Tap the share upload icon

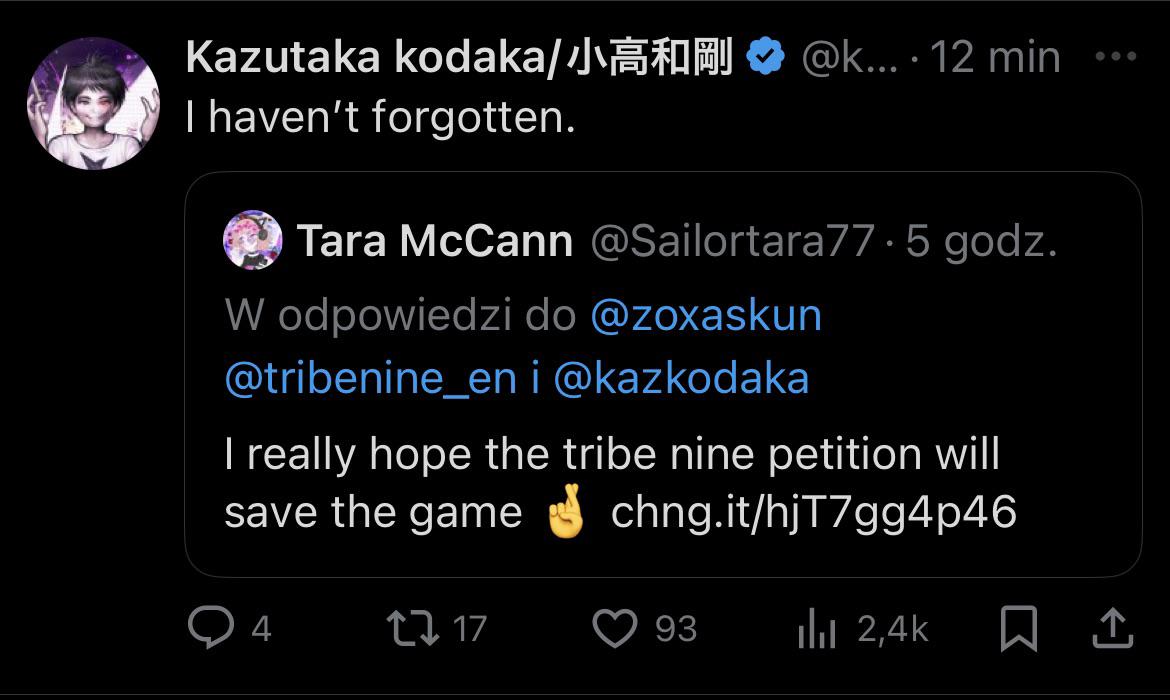1113,628
